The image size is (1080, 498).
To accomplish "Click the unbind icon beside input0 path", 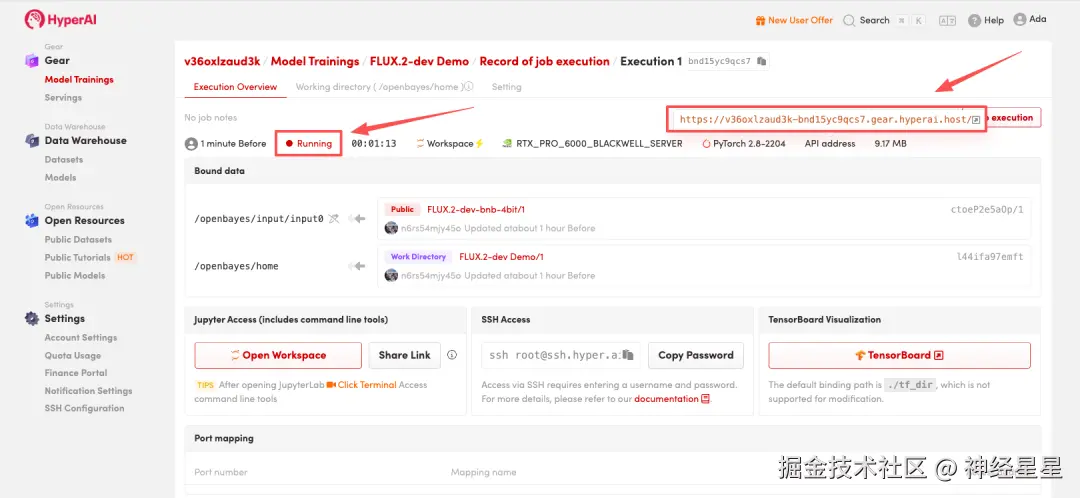I will point(334,219).
